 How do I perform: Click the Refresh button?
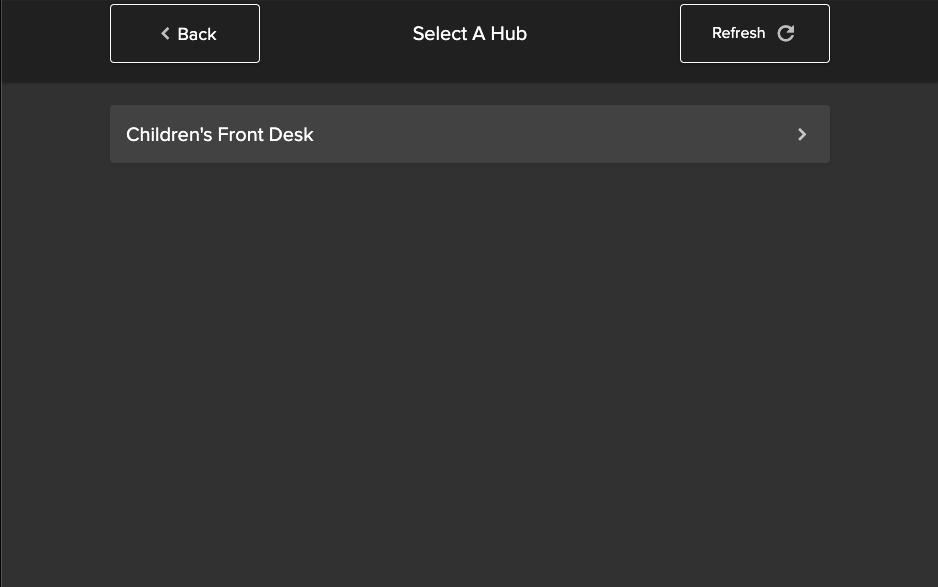coord(754,33)
